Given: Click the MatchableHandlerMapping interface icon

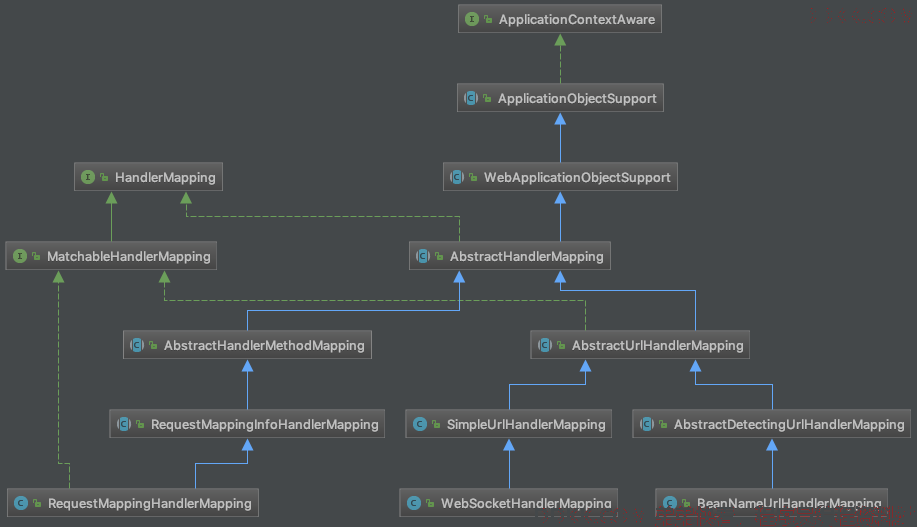Looking at the screenshot, I should (x=20, y=256).
